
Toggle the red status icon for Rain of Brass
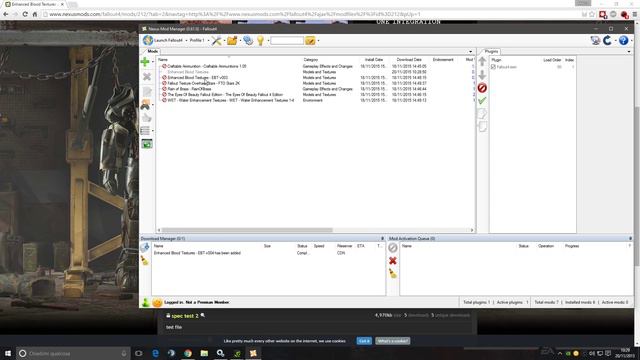coord(164,89)
